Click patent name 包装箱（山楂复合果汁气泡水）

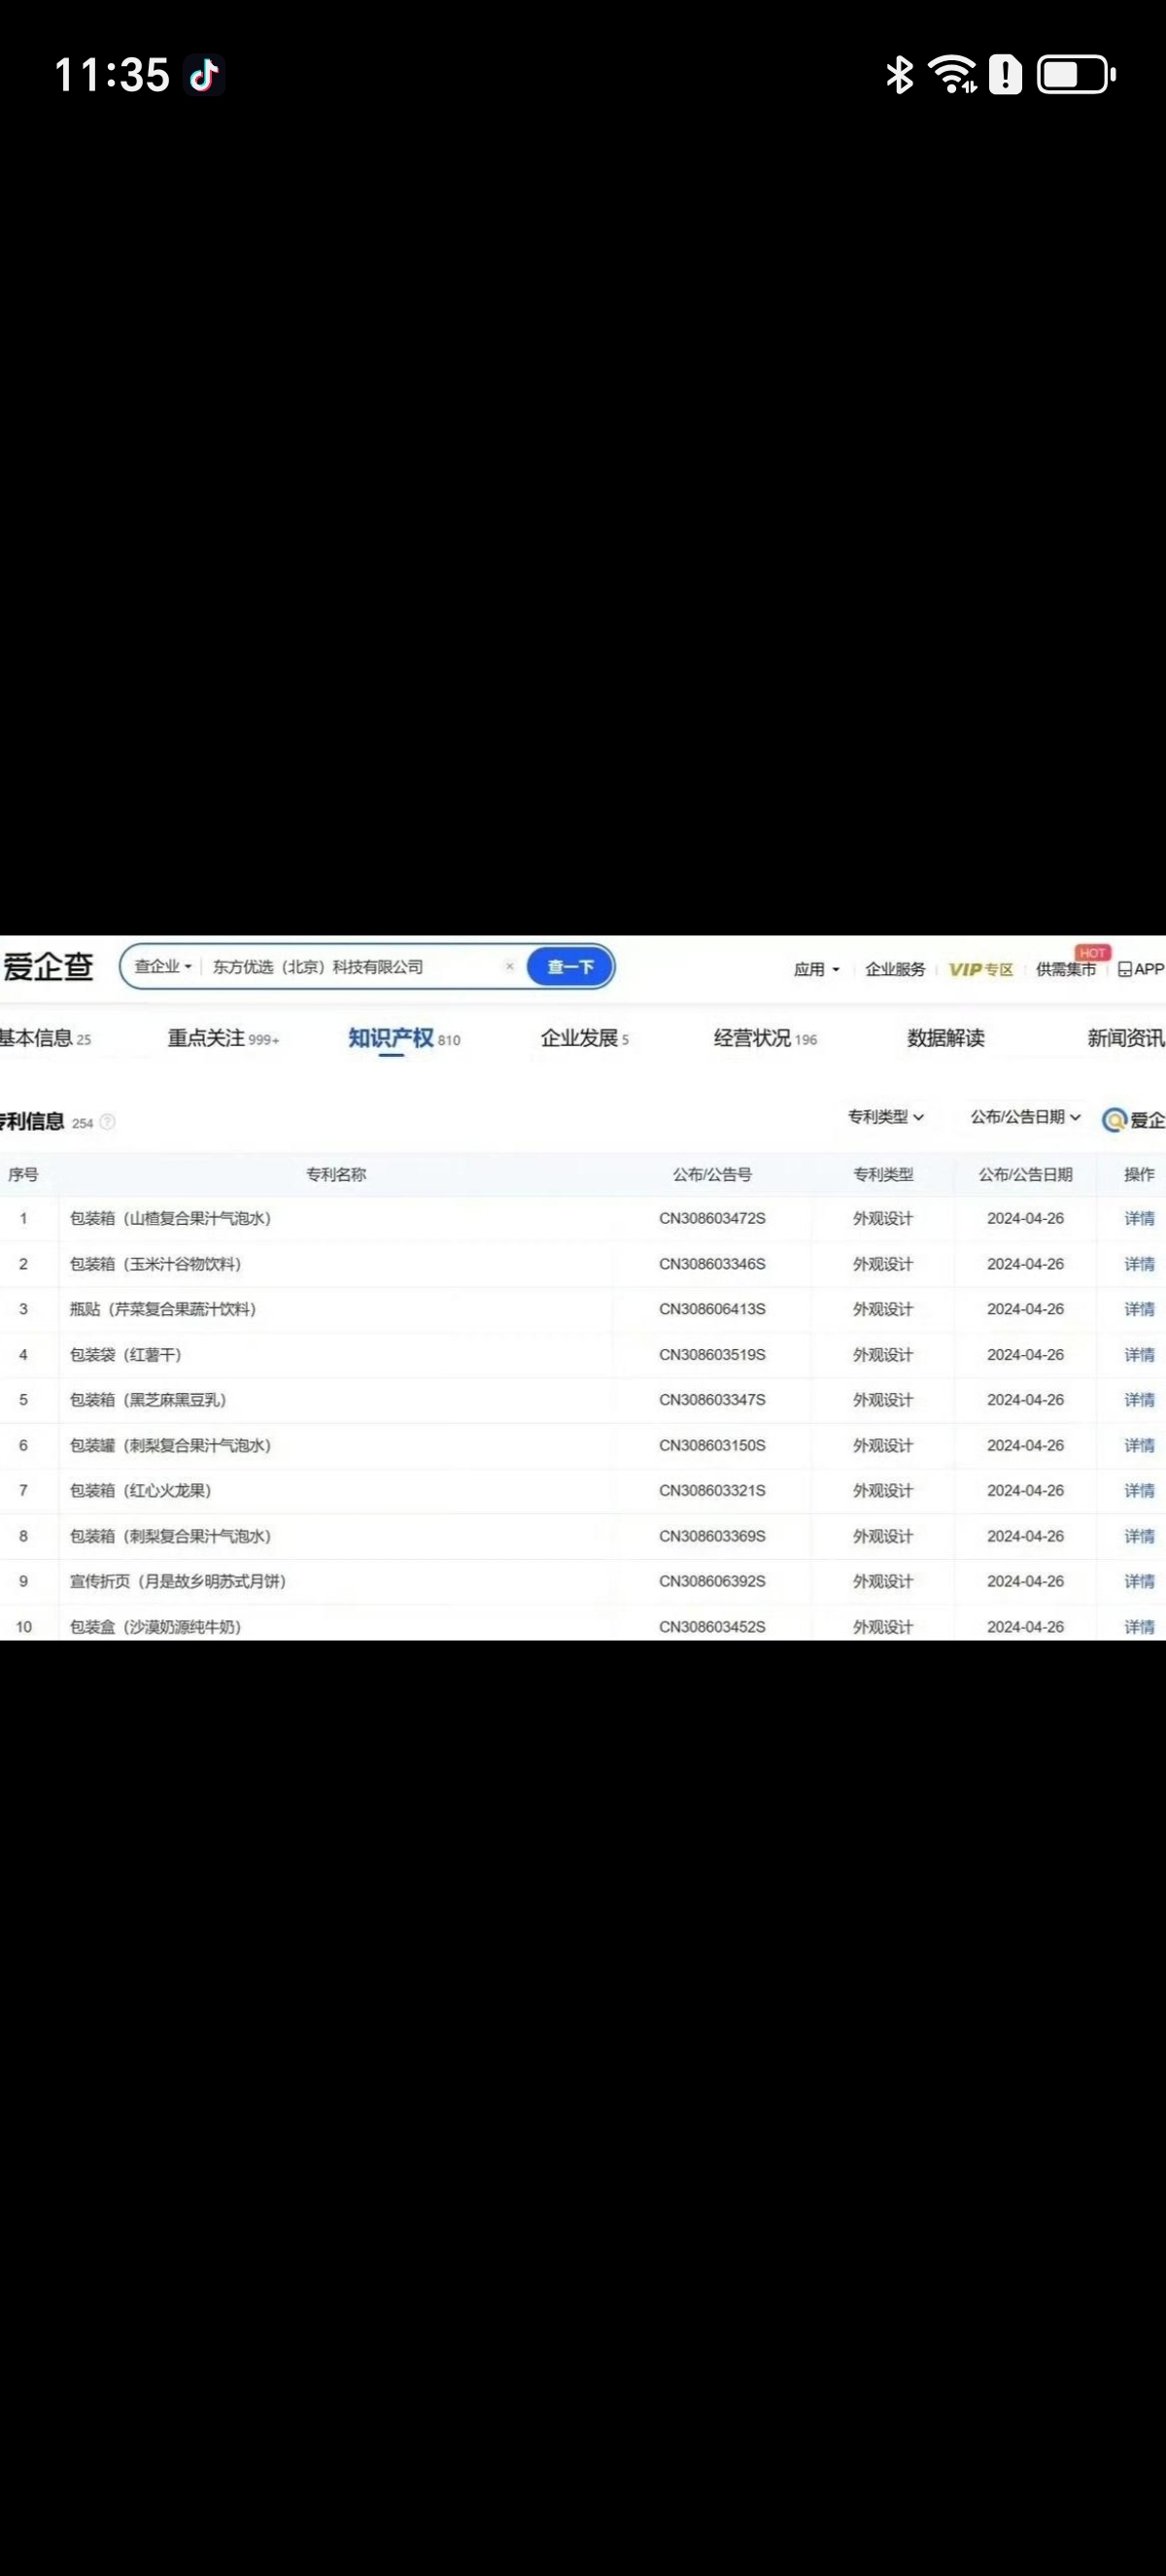[x=170, y=1218]
